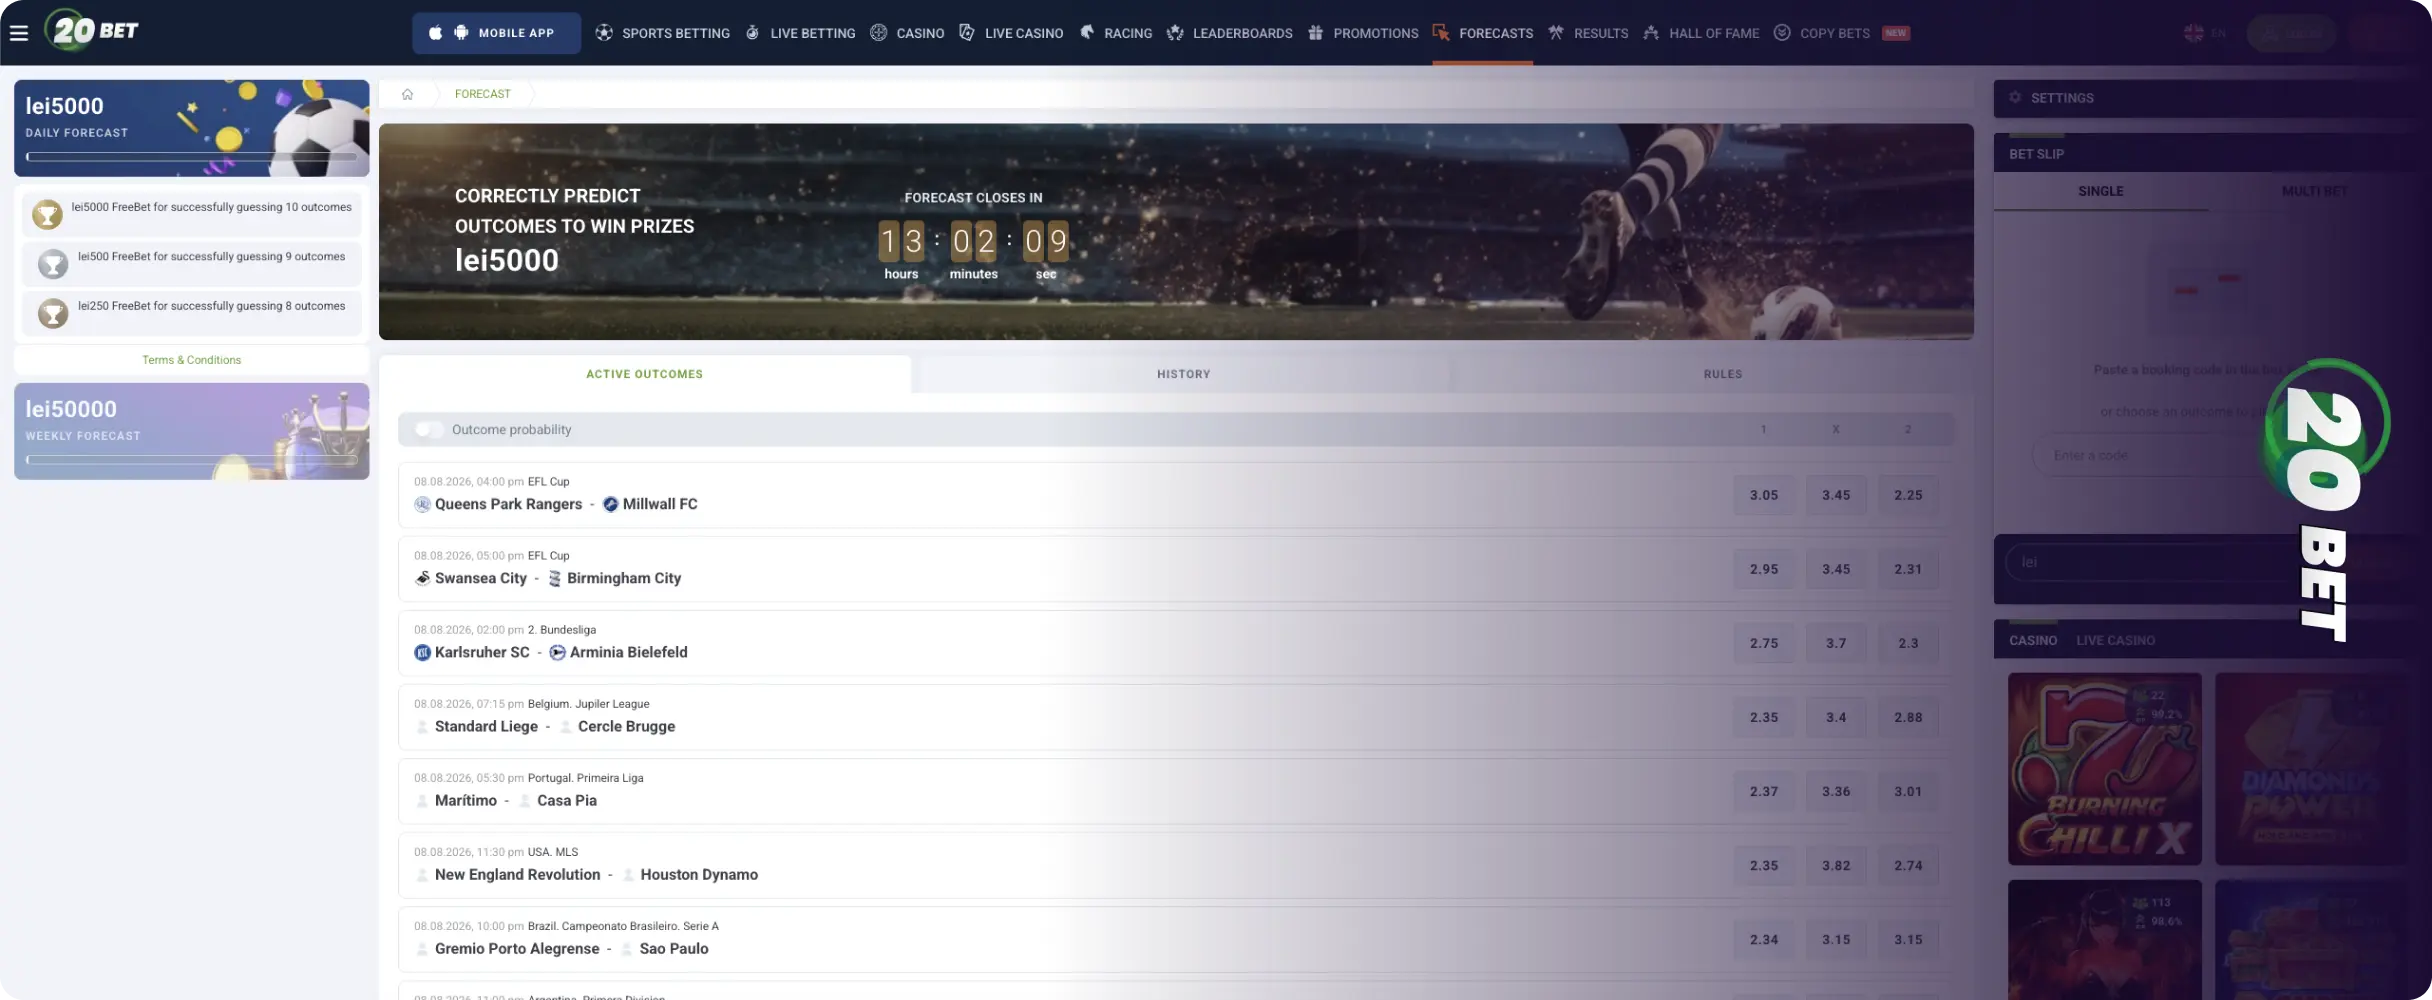Click the Leaderboards icon
Viewport: 2432px width, 1000px height.
[x=1175, y=33]
